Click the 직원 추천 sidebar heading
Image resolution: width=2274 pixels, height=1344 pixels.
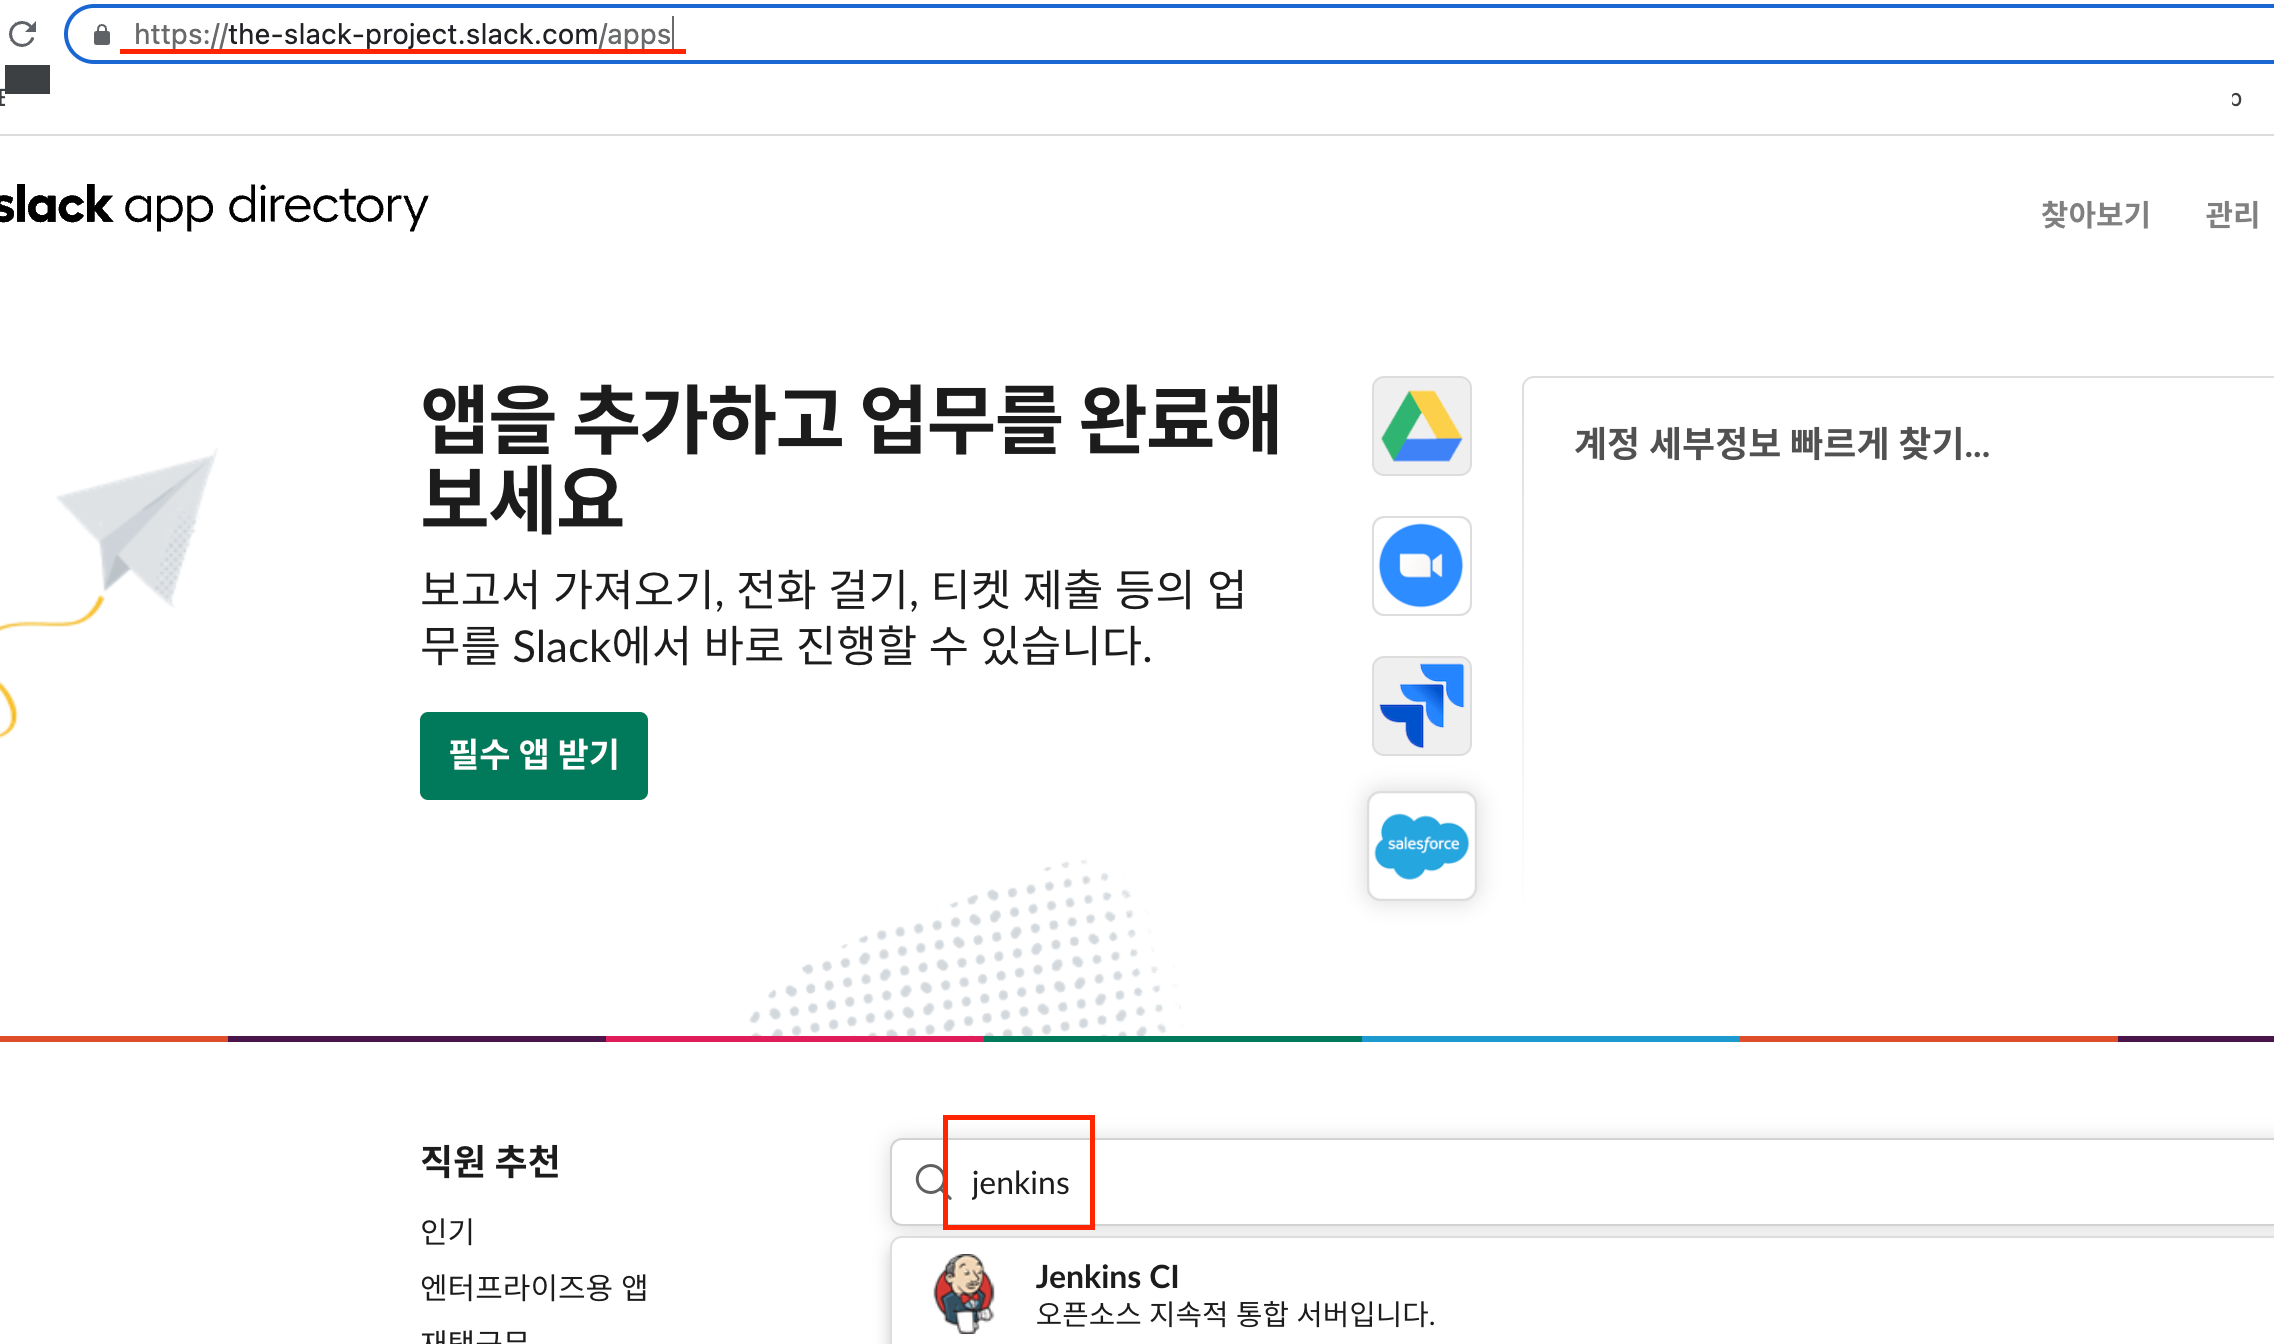click(x=490, y=1161)
